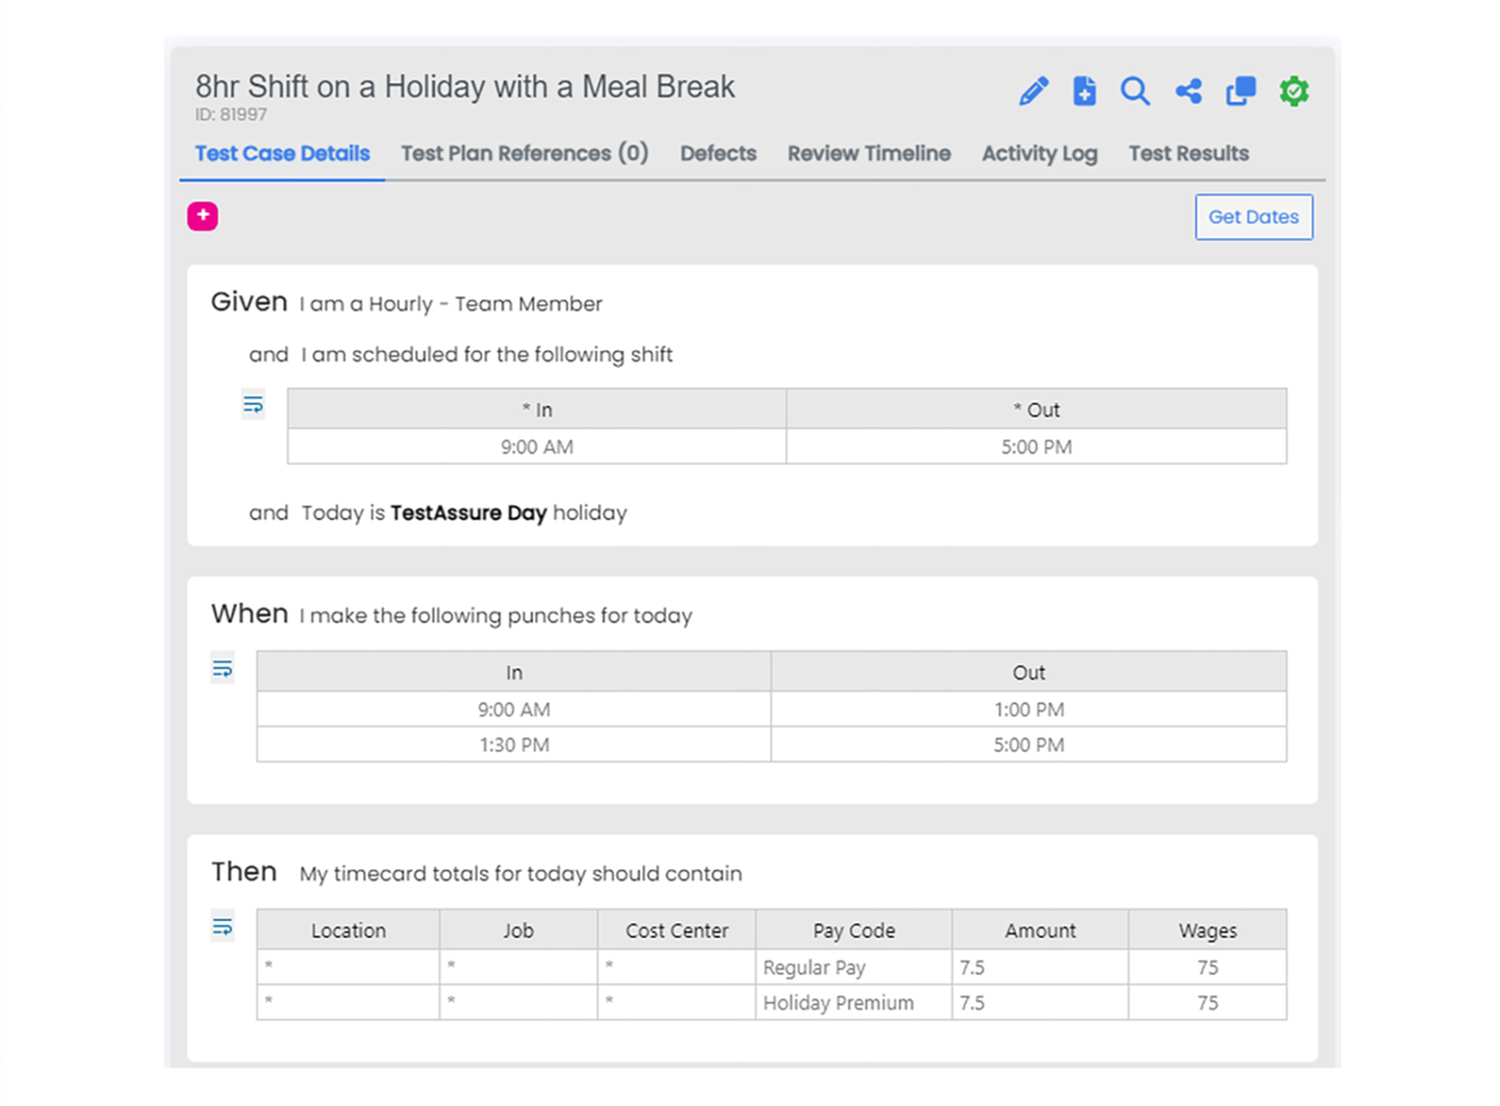
Task: Click the wrap icon beside the shift schedule table
Action: (x=253, y=404)
